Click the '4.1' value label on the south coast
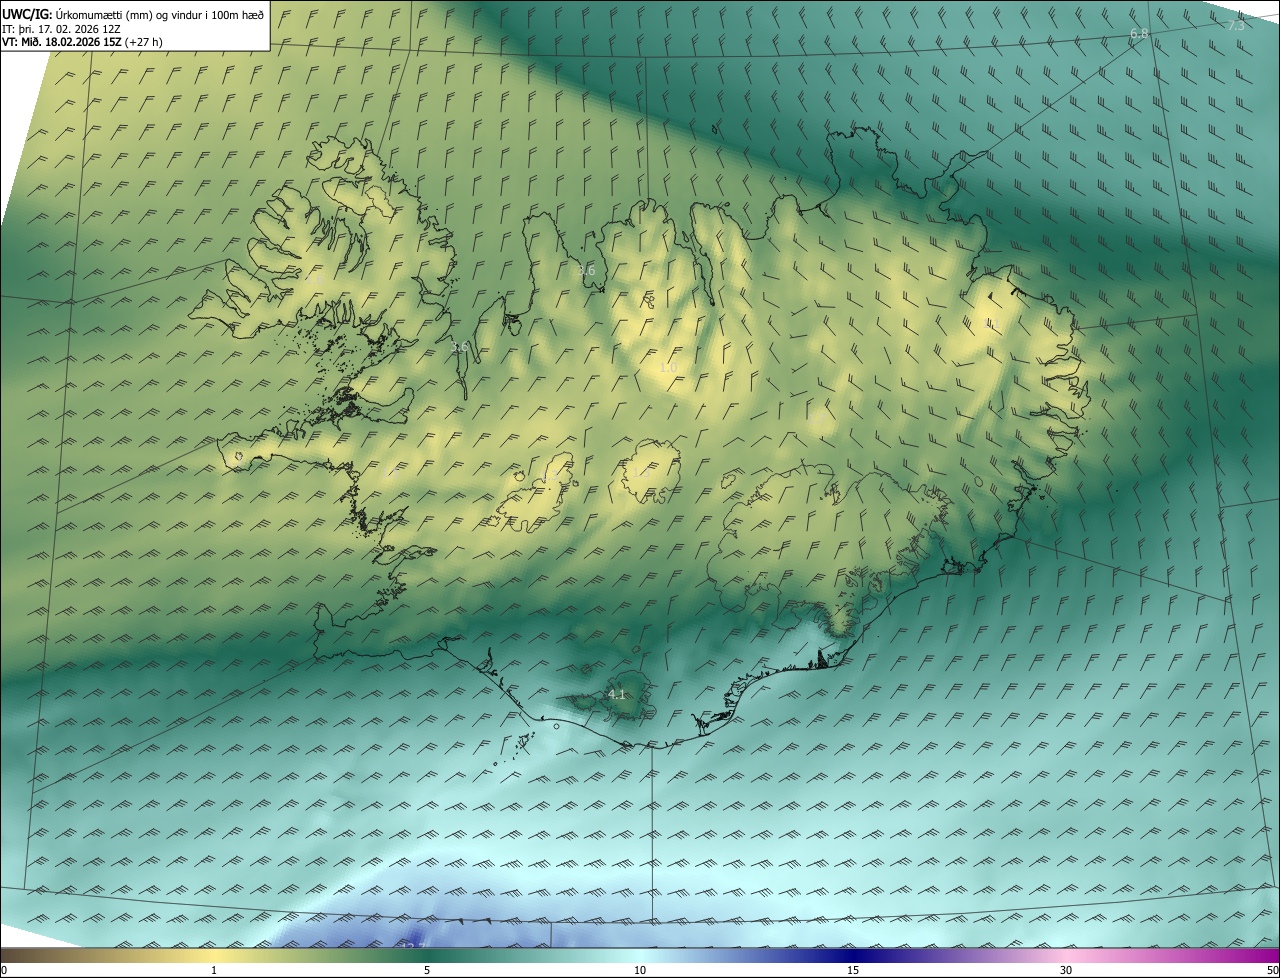The image size is (1280, 978). (617, 694)
